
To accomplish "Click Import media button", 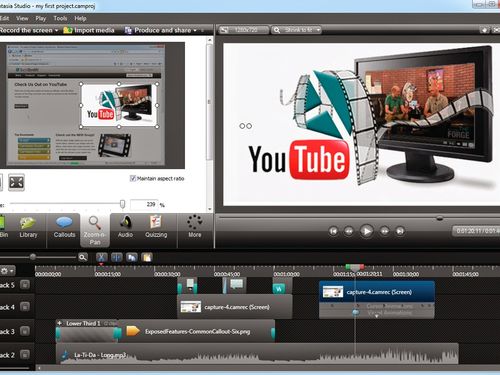I will point(89,30).
